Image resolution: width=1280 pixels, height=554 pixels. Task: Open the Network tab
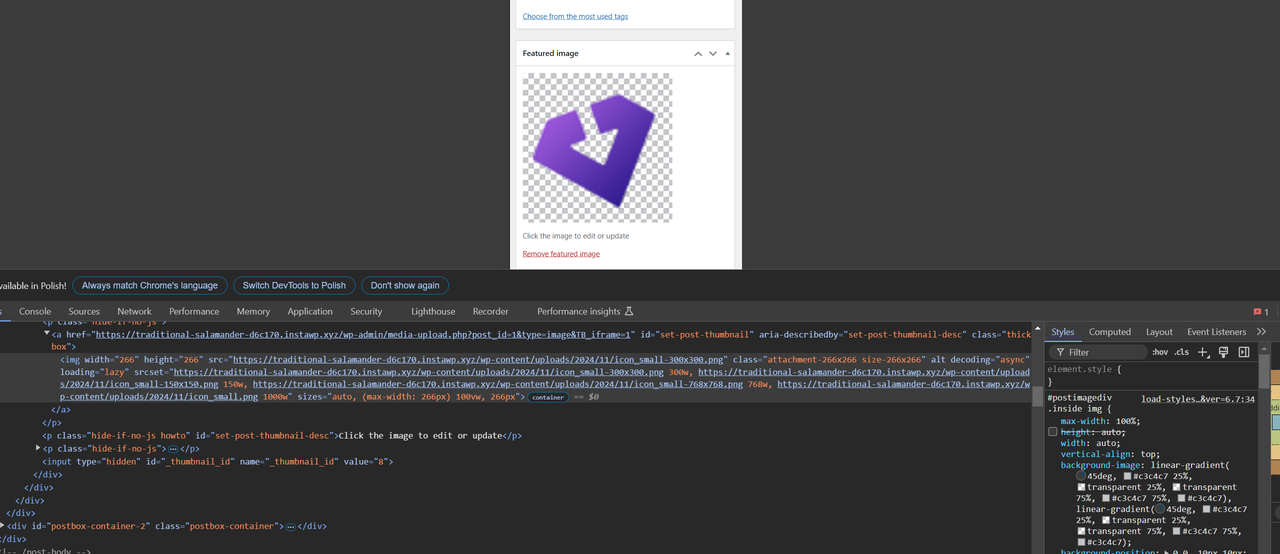tap(134, 312)
